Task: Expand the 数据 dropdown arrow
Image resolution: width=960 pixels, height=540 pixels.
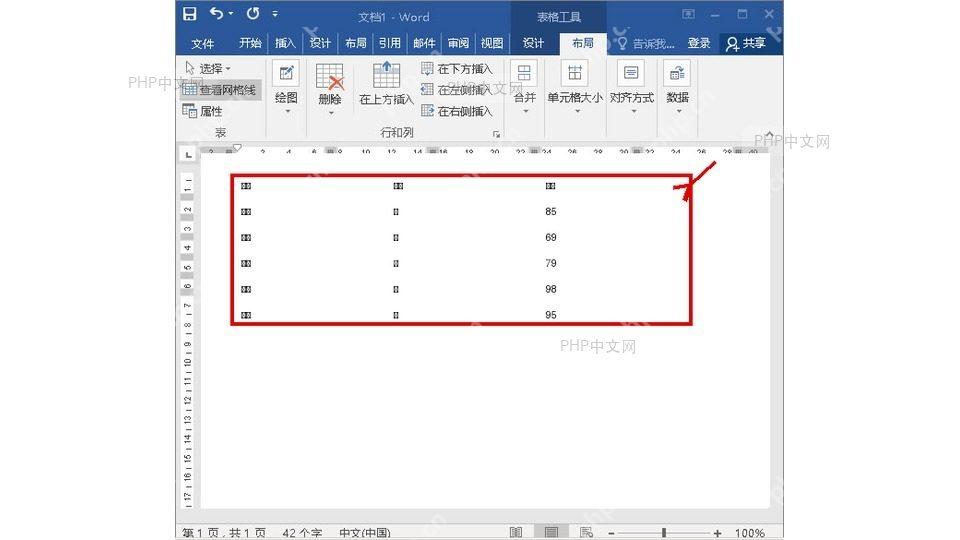Action: click(679, 111)
